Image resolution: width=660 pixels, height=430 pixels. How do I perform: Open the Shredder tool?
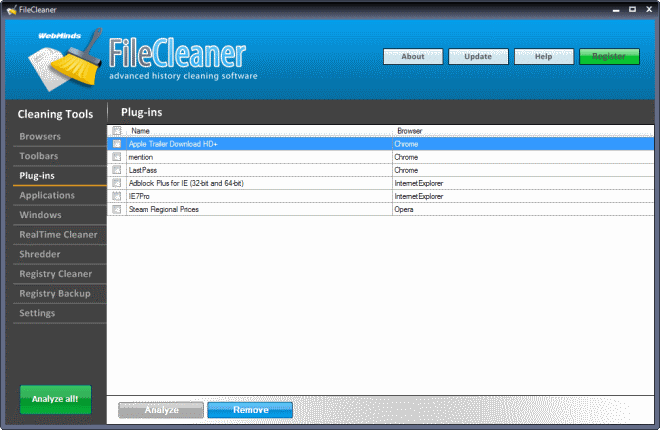[40, 254]
